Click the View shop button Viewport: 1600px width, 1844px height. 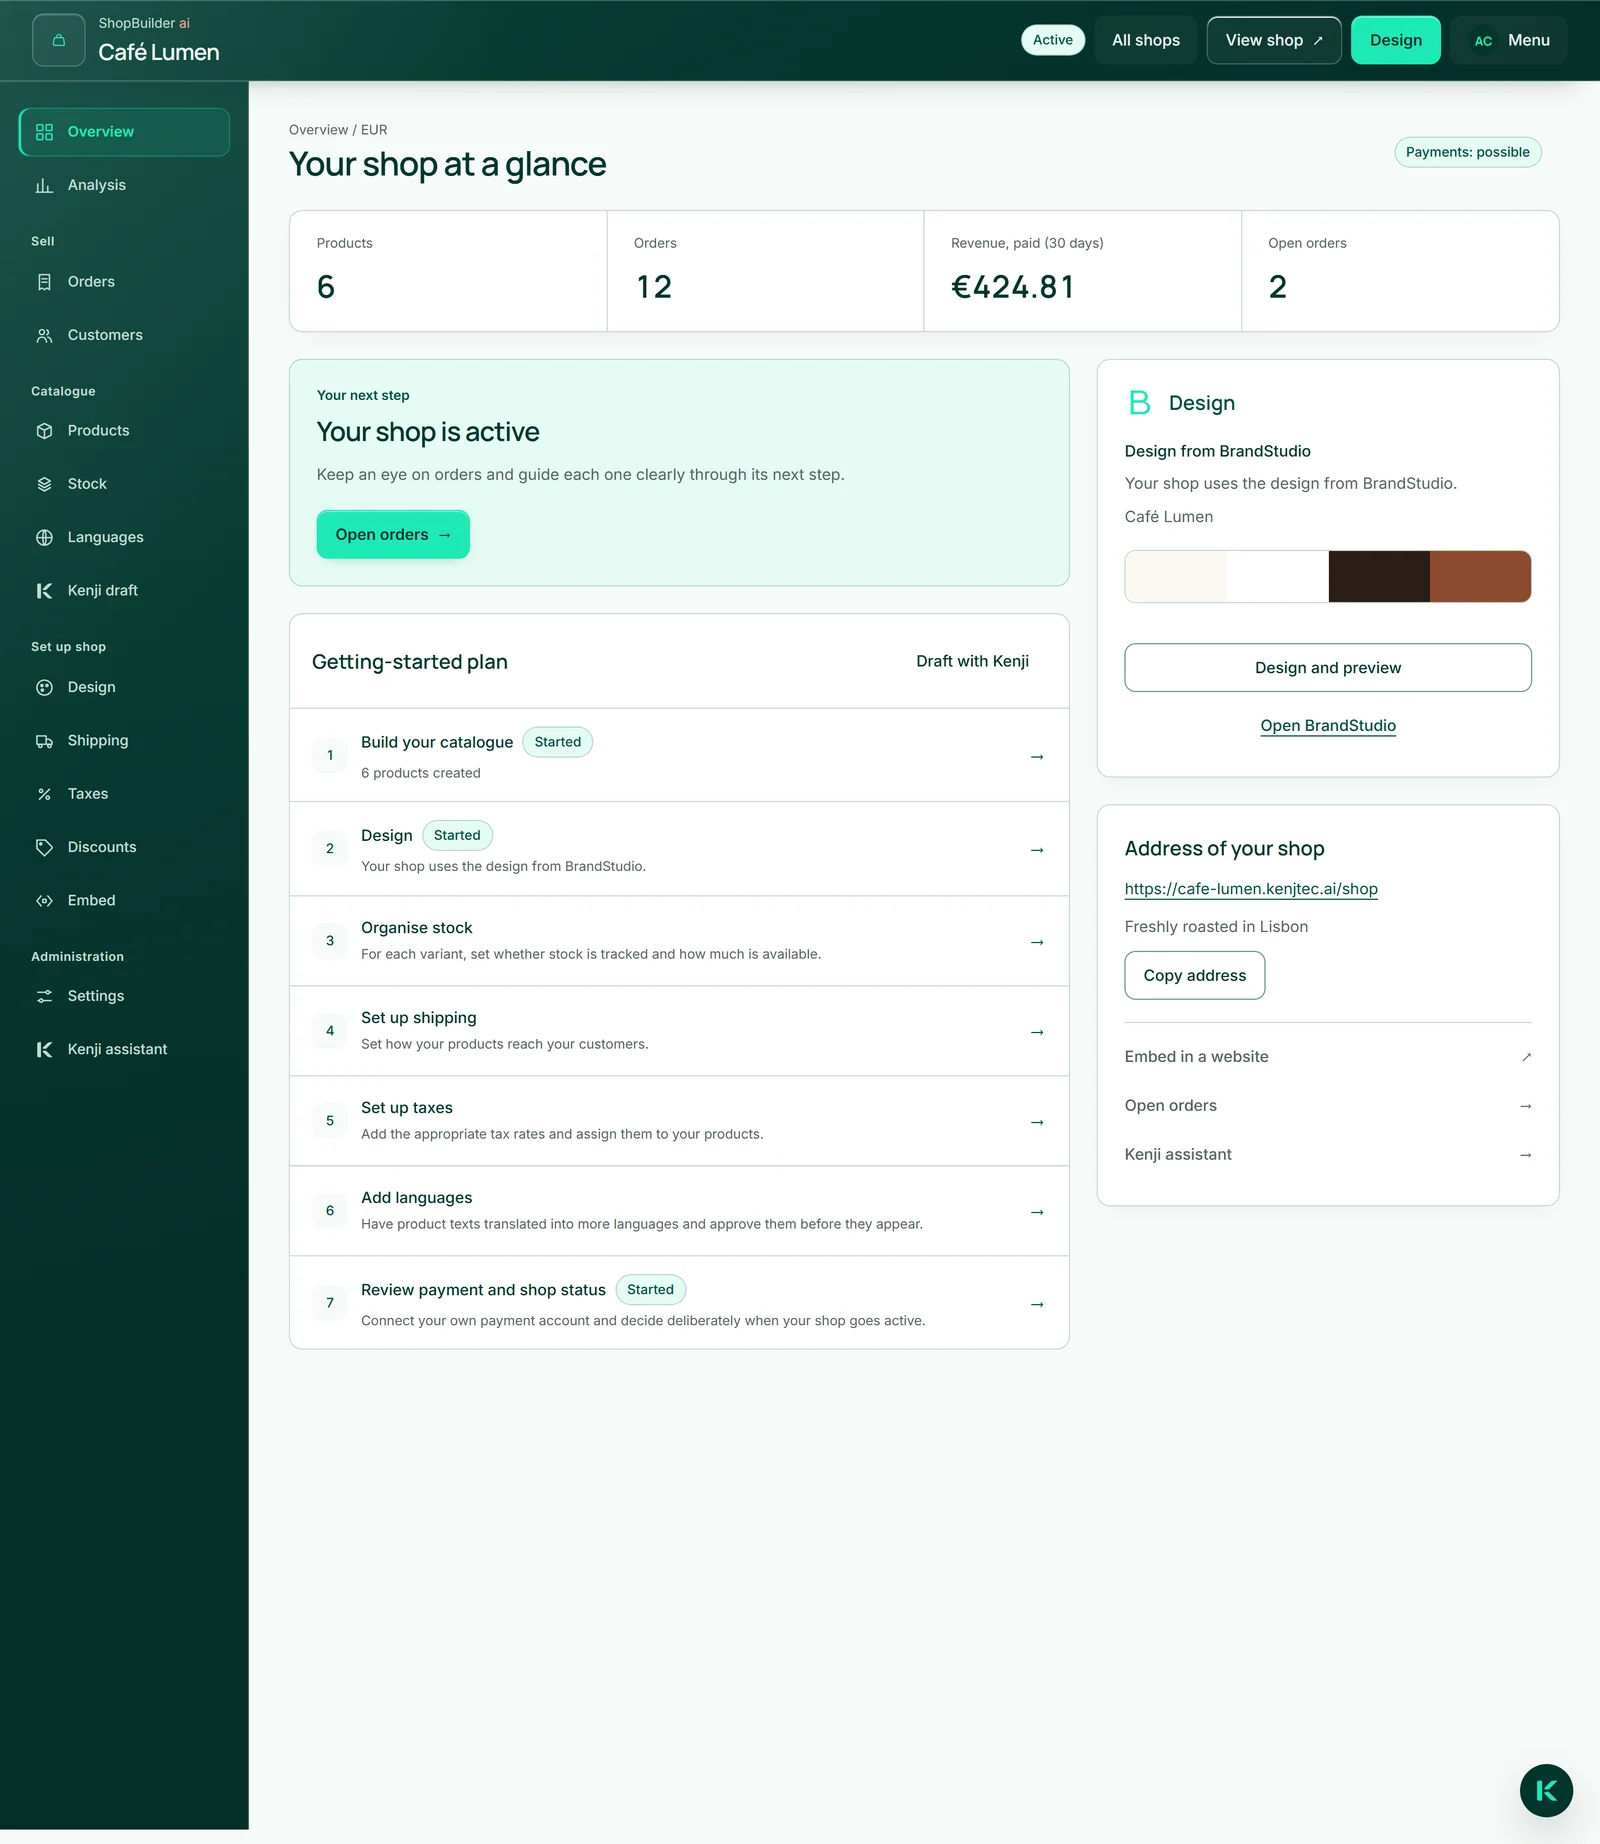1274,40
